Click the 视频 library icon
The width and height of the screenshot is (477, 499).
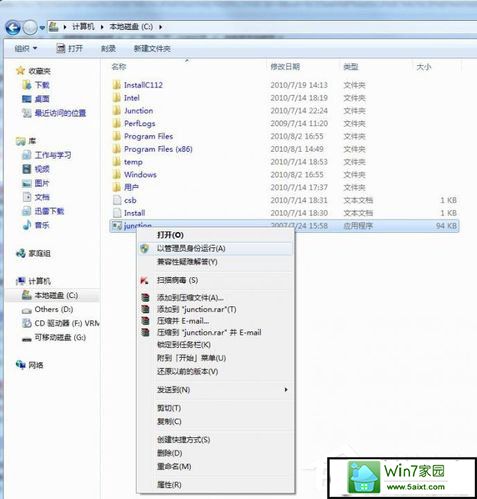tap(27, 169)
